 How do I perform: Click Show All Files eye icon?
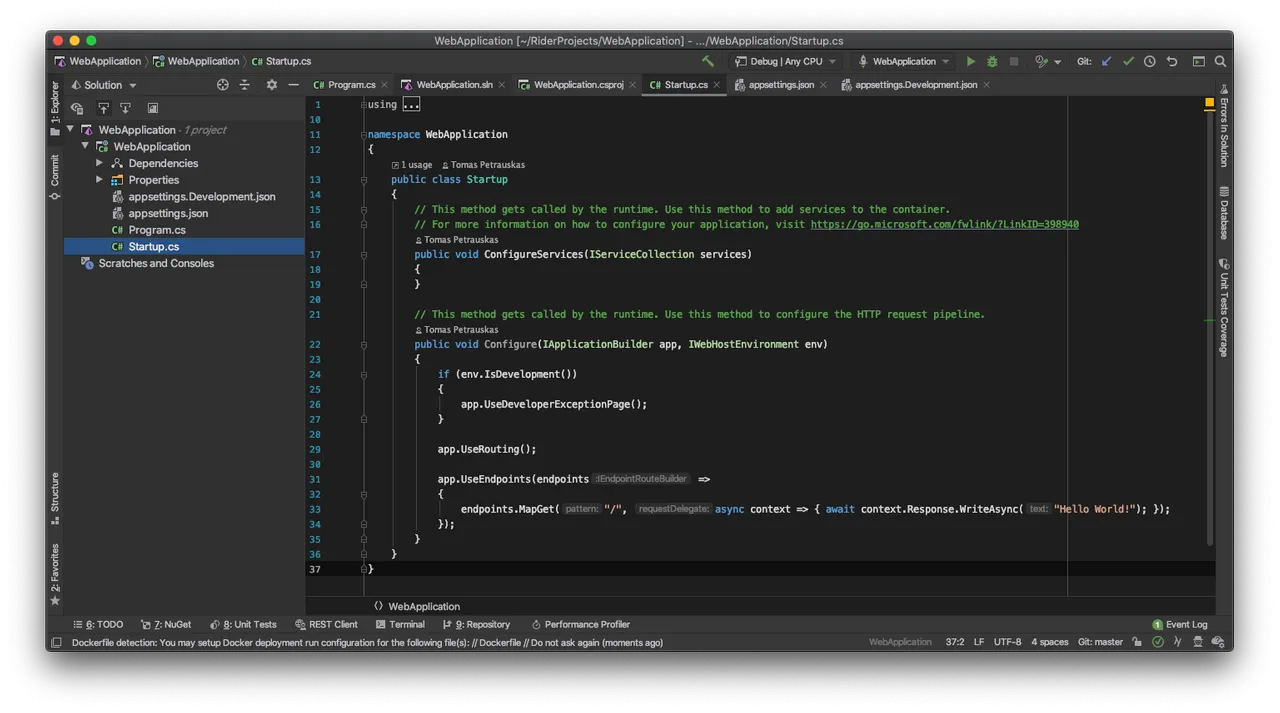pos(77,108)
